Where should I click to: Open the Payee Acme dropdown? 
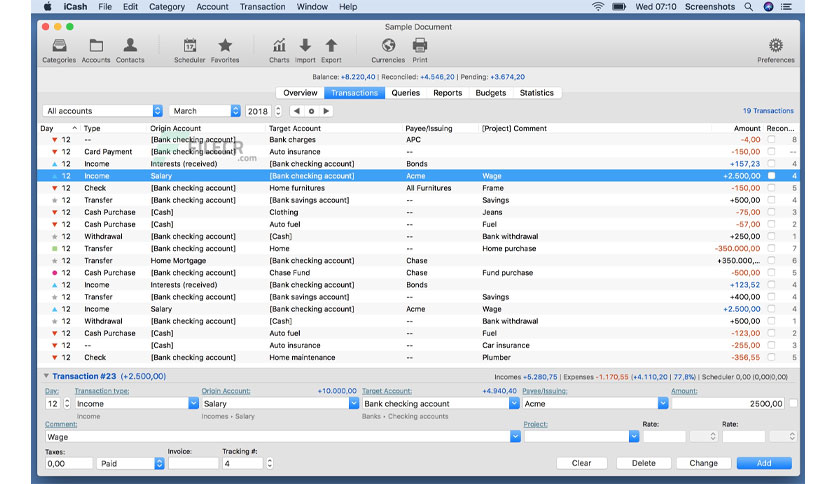point(663,404)
